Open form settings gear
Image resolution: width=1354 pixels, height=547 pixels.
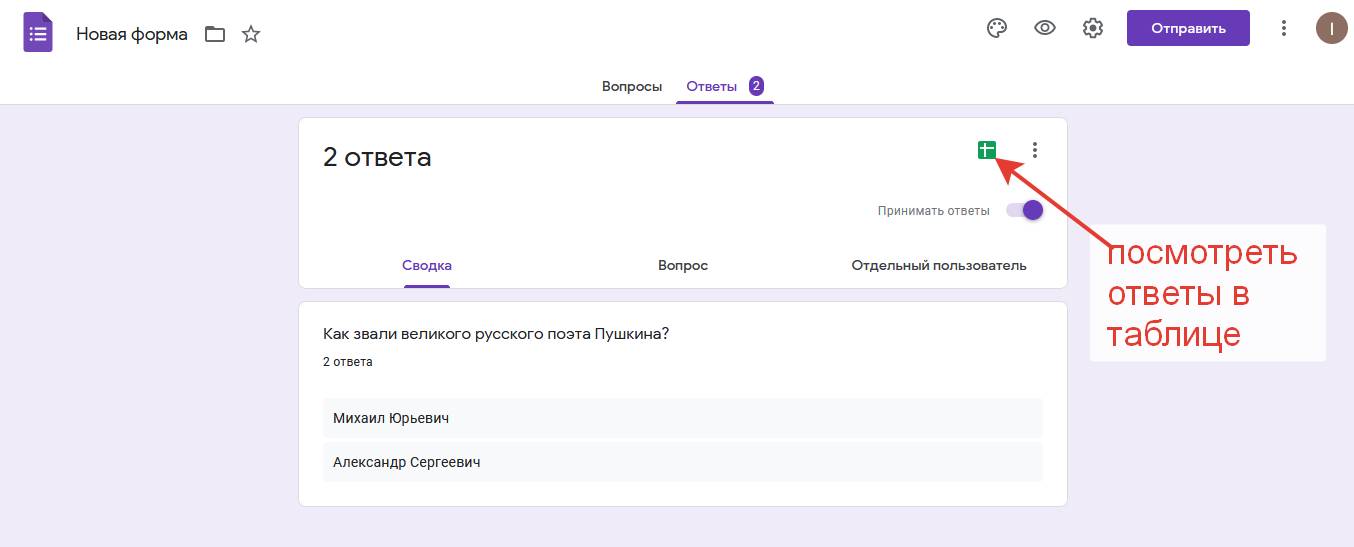pyautogui.click(x=1092, y=28)
